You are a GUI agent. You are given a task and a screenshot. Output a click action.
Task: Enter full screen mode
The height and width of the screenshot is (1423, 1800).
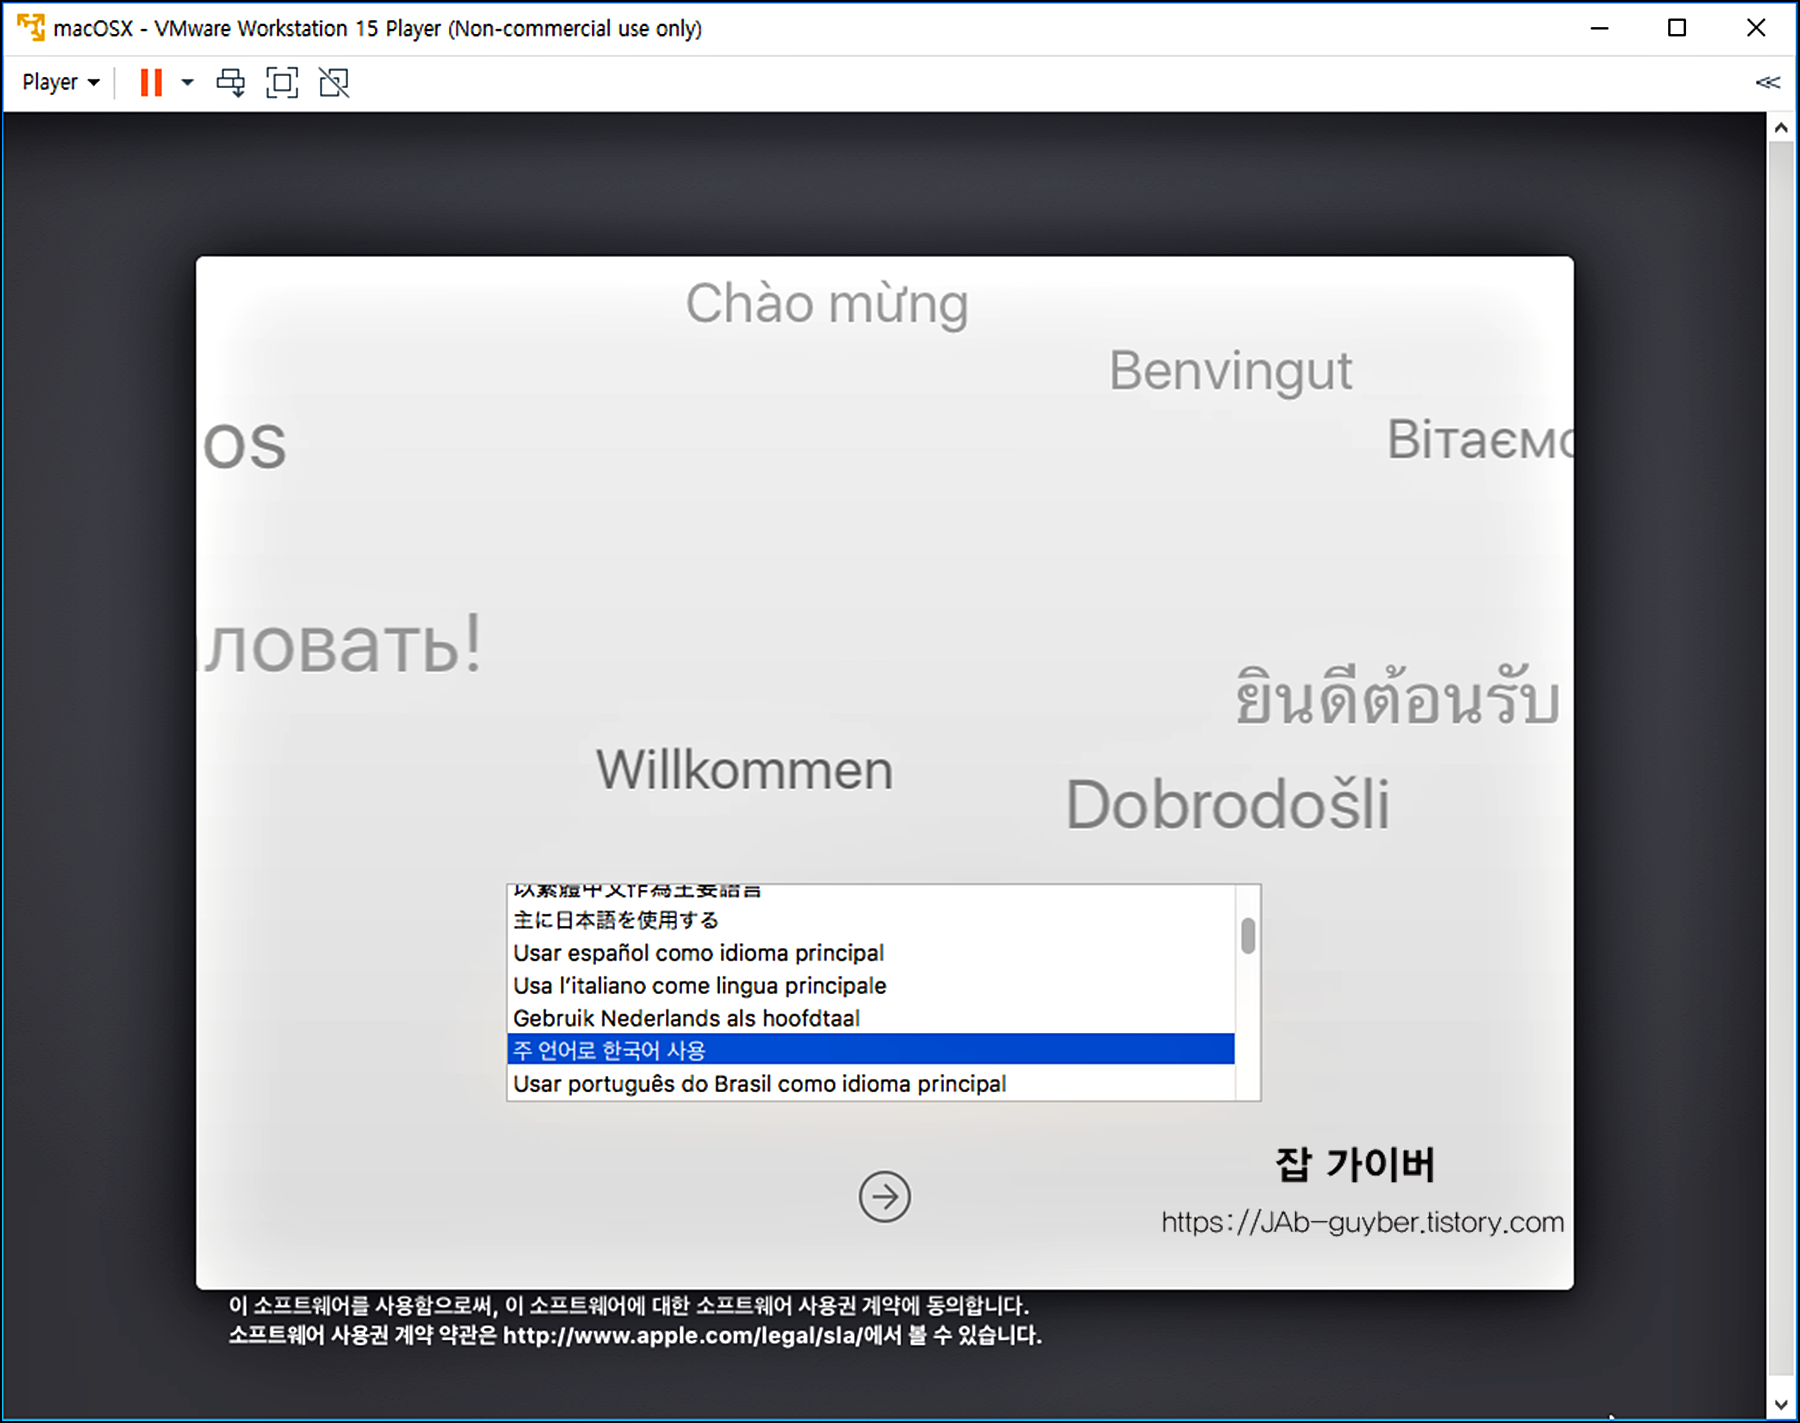coord(282,82)
